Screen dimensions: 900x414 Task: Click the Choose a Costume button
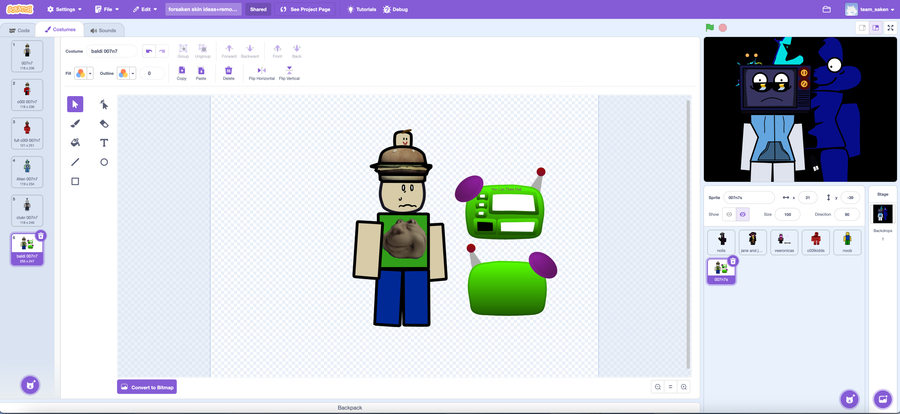[30, 385]
